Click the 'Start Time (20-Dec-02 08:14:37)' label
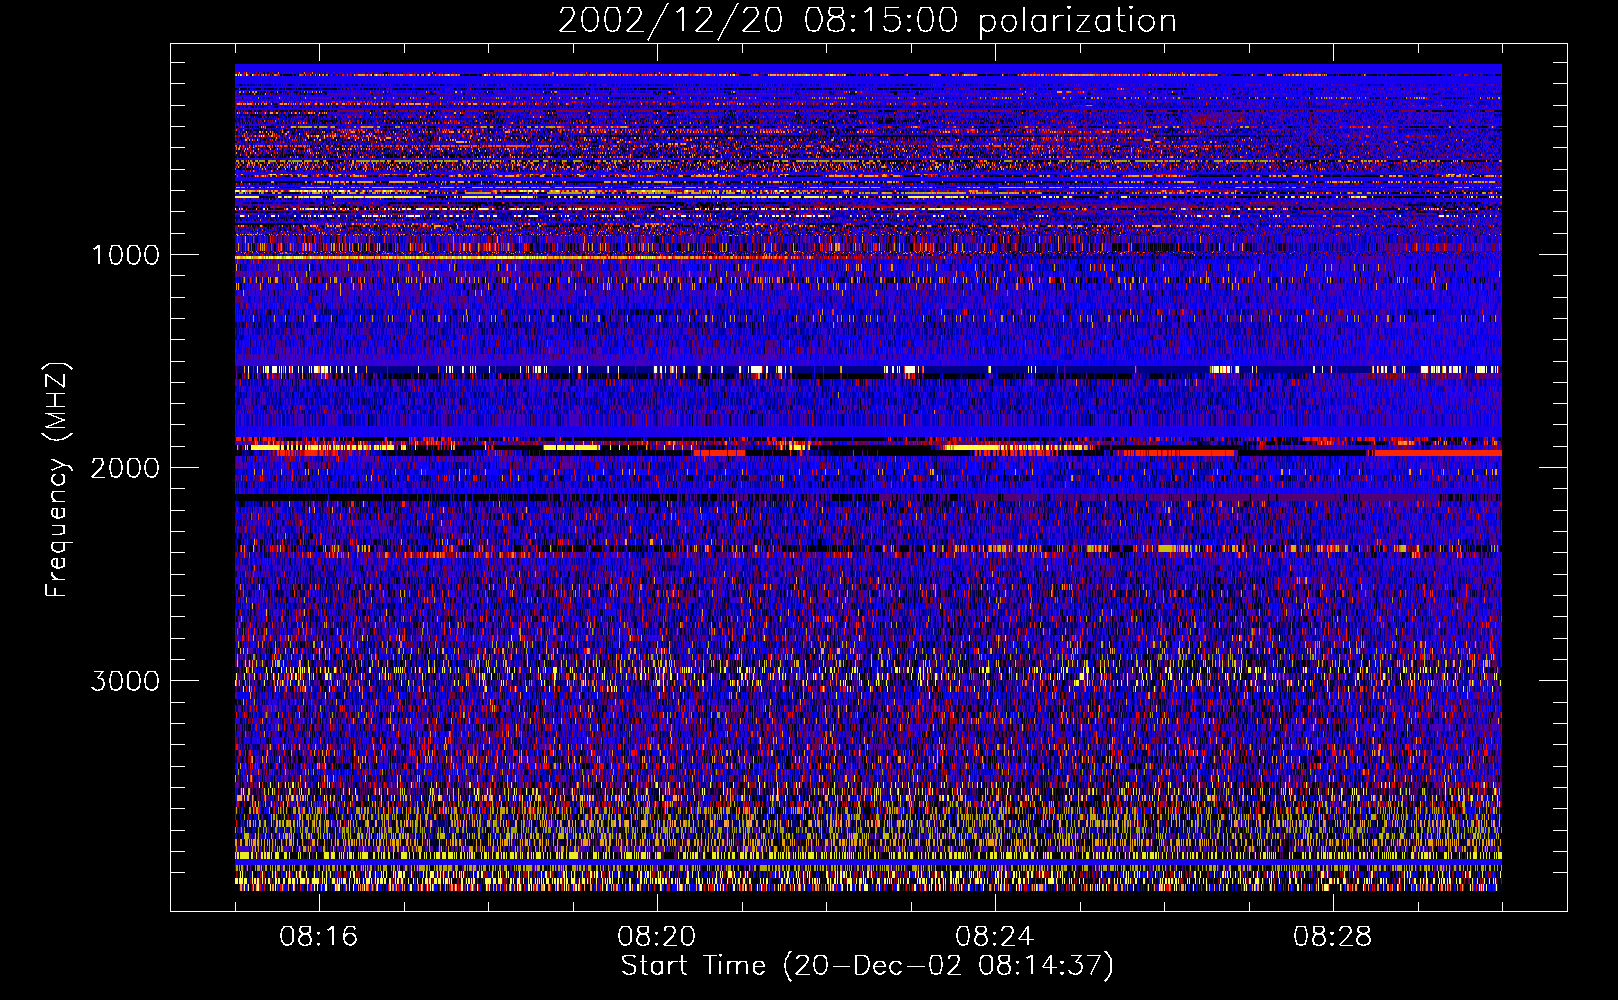 click(x=867, y=966)
